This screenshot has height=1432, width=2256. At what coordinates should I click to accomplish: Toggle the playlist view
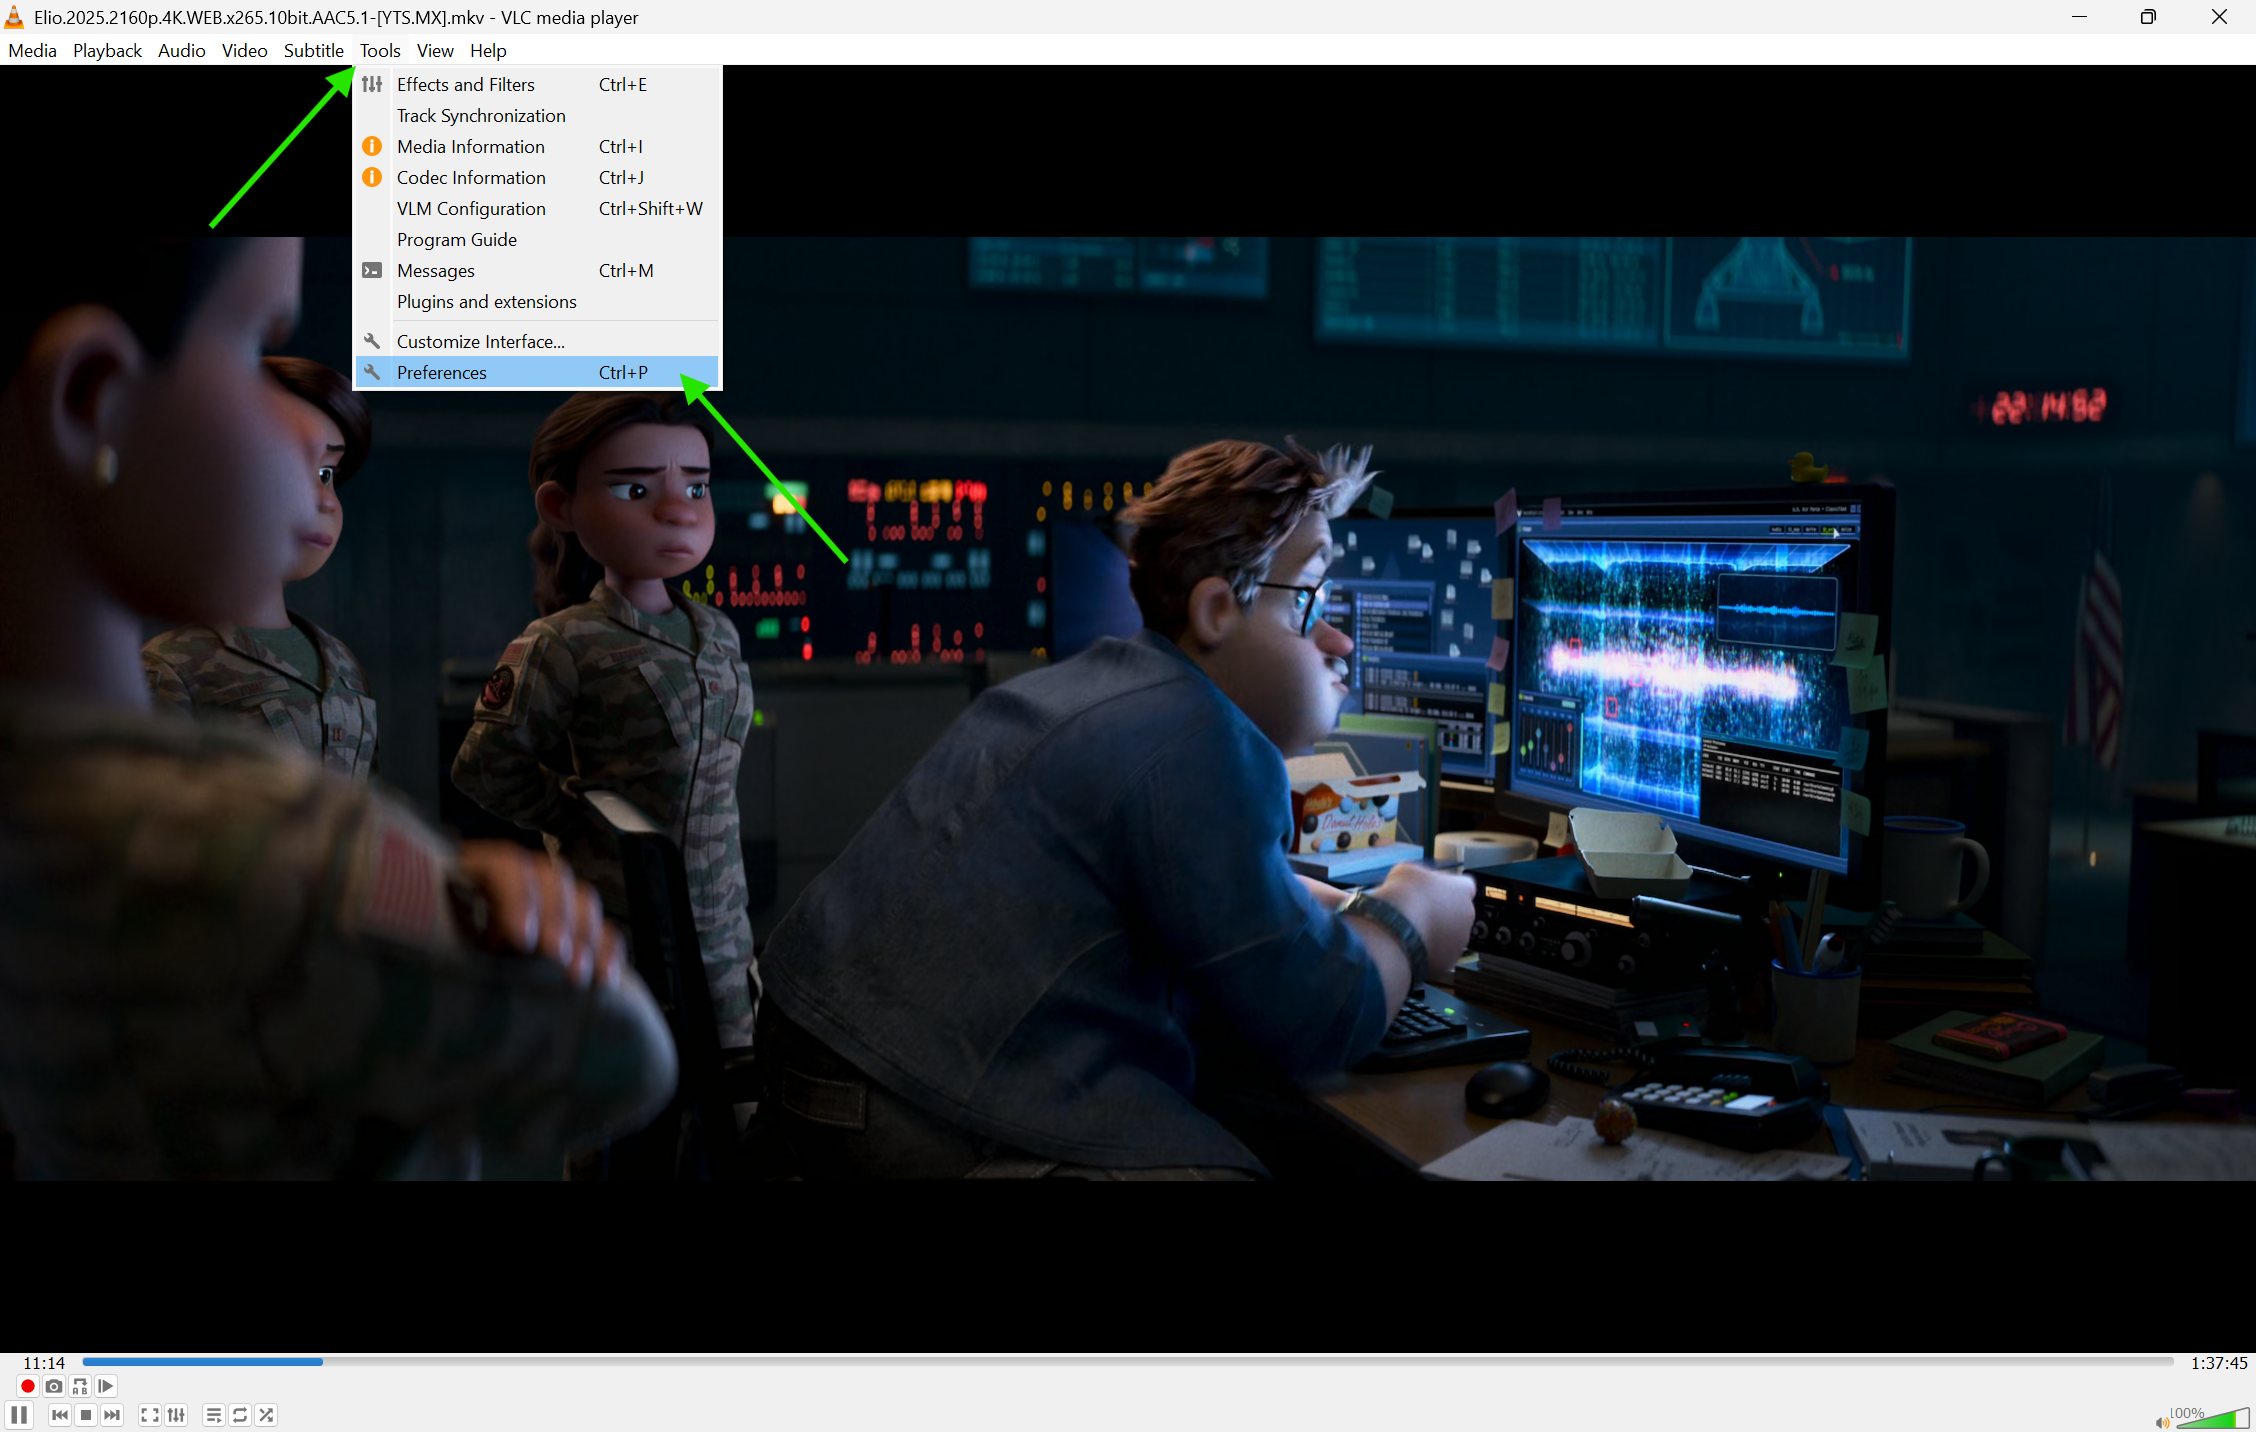(x=214, y=1415)
